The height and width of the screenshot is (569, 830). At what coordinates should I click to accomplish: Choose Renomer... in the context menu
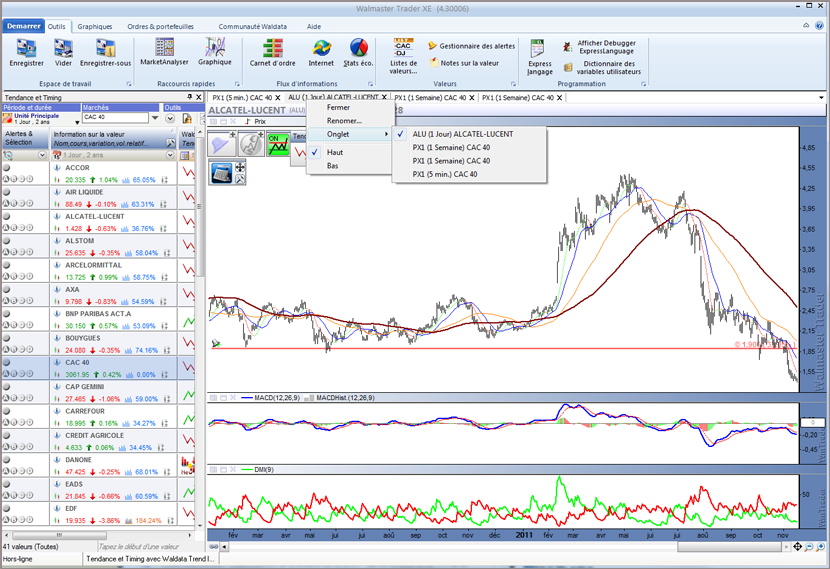(x=344, y=121)
